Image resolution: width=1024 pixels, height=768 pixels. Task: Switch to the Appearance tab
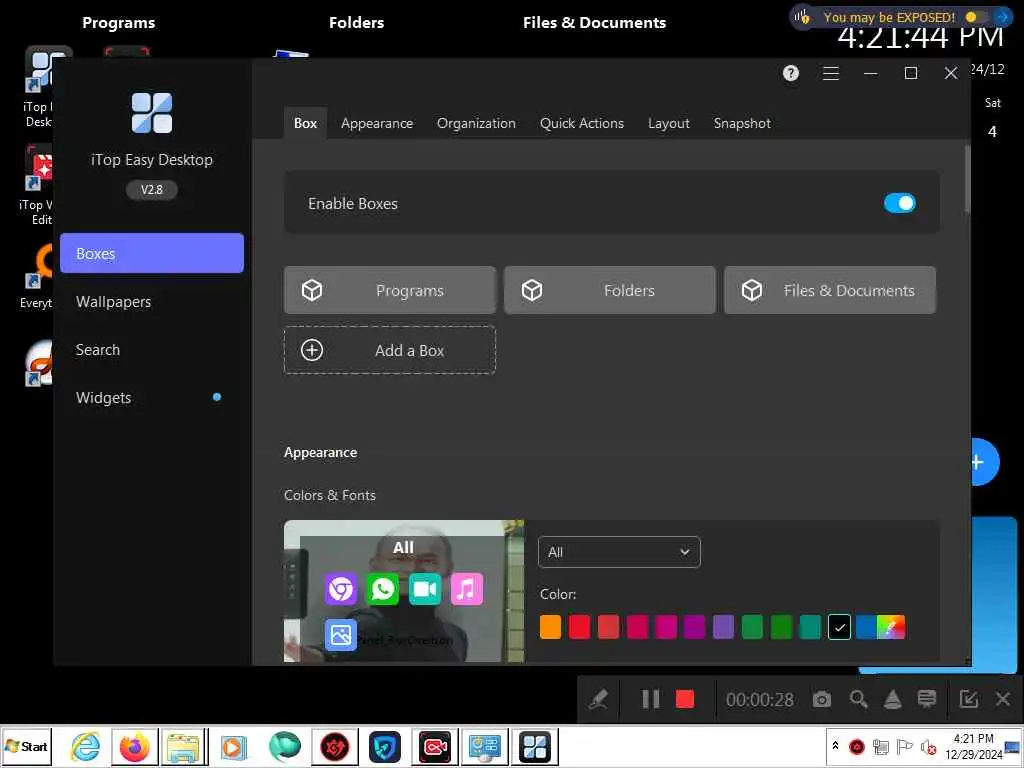[x=377, y=123]
